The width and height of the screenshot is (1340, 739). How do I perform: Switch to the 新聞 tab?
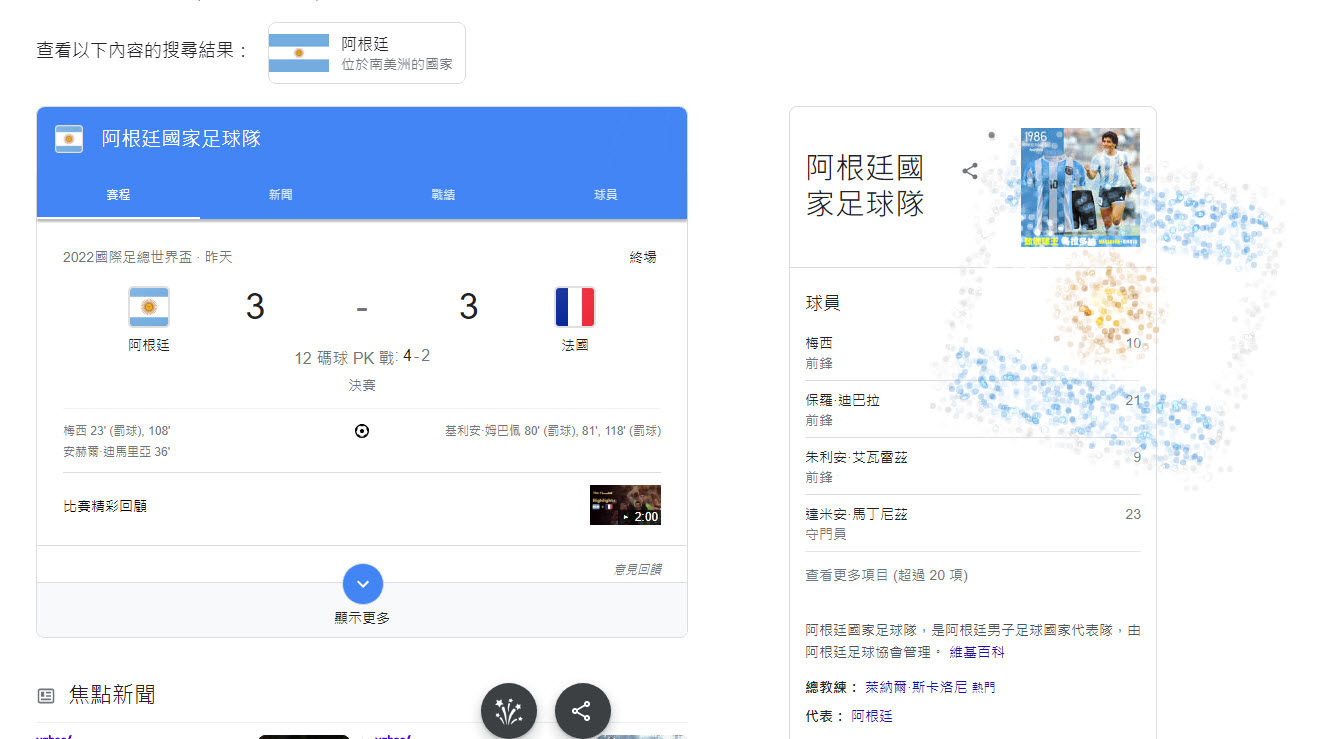[280, 195]
